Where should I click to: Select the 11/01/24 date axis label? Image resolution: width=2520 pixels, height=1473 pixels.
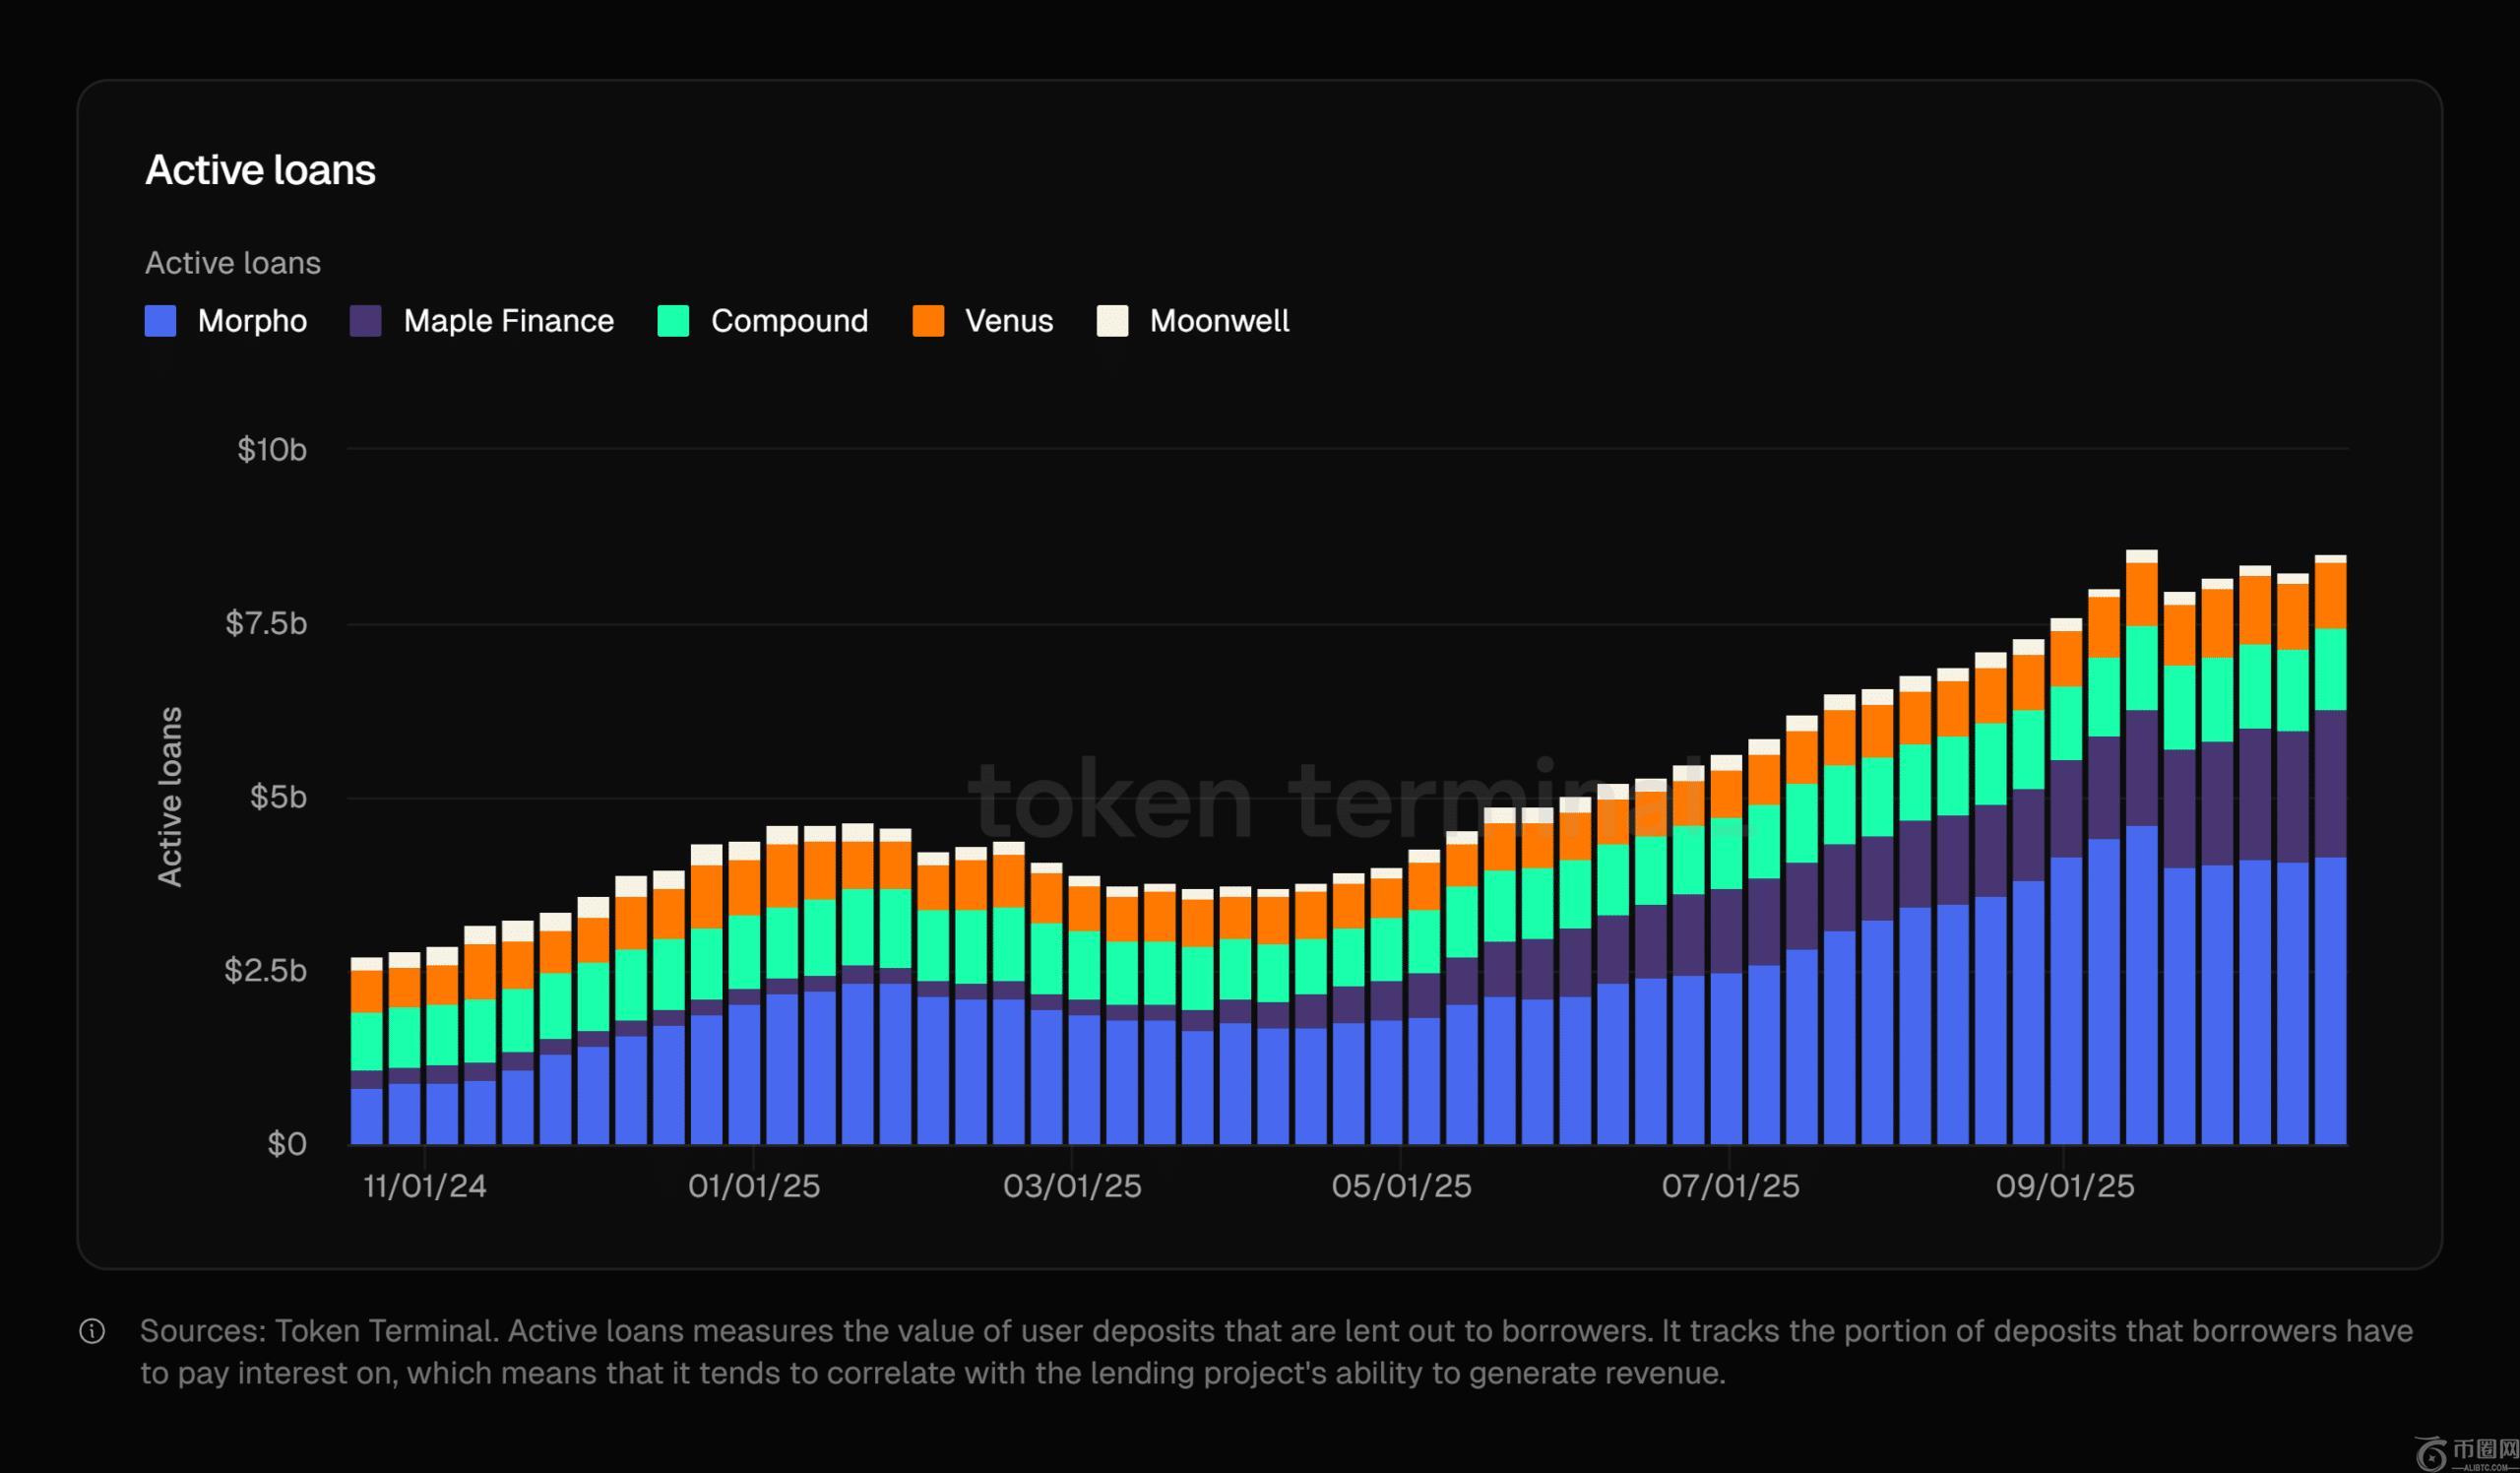(x=424, y=1186)
